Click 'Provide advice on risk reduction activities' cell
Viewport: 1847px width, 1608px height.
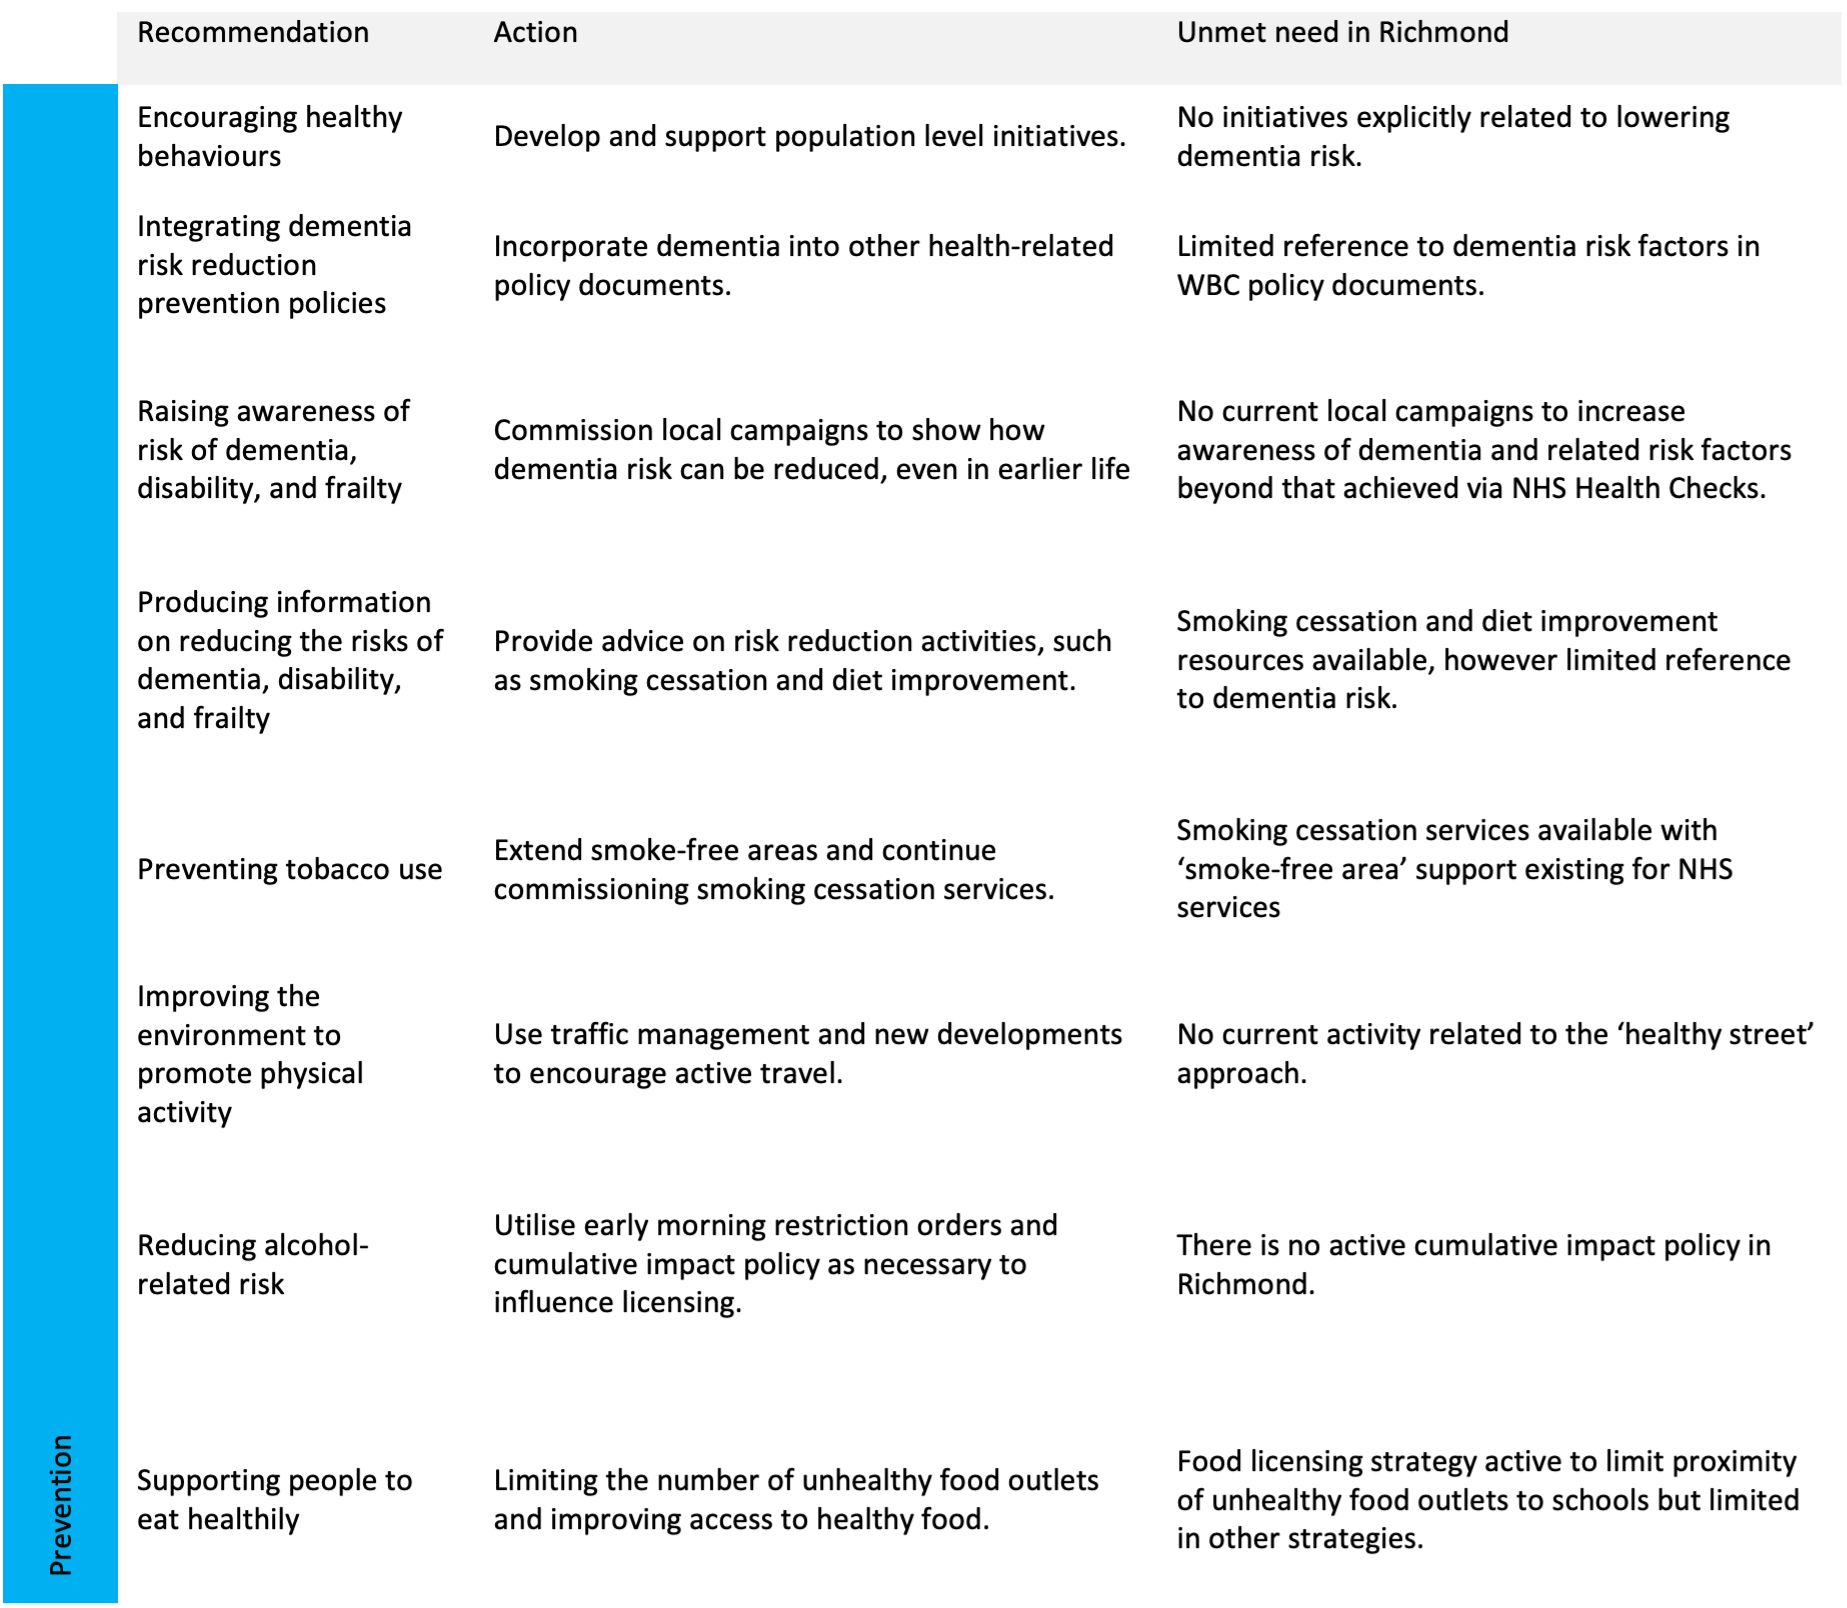point(802,660)
